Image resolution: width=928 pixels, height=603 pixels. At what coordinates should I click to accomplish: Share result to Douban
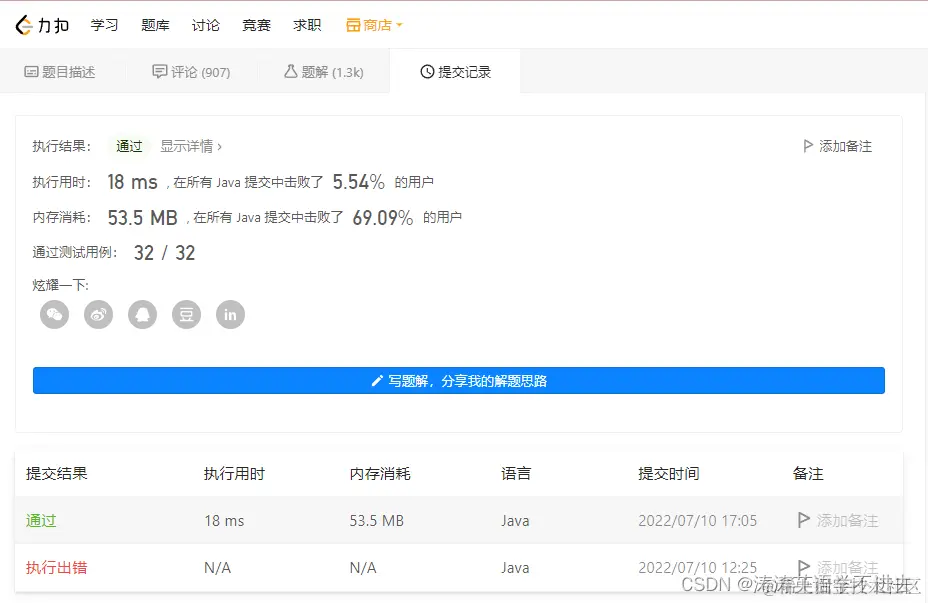[x=186, y=314]
